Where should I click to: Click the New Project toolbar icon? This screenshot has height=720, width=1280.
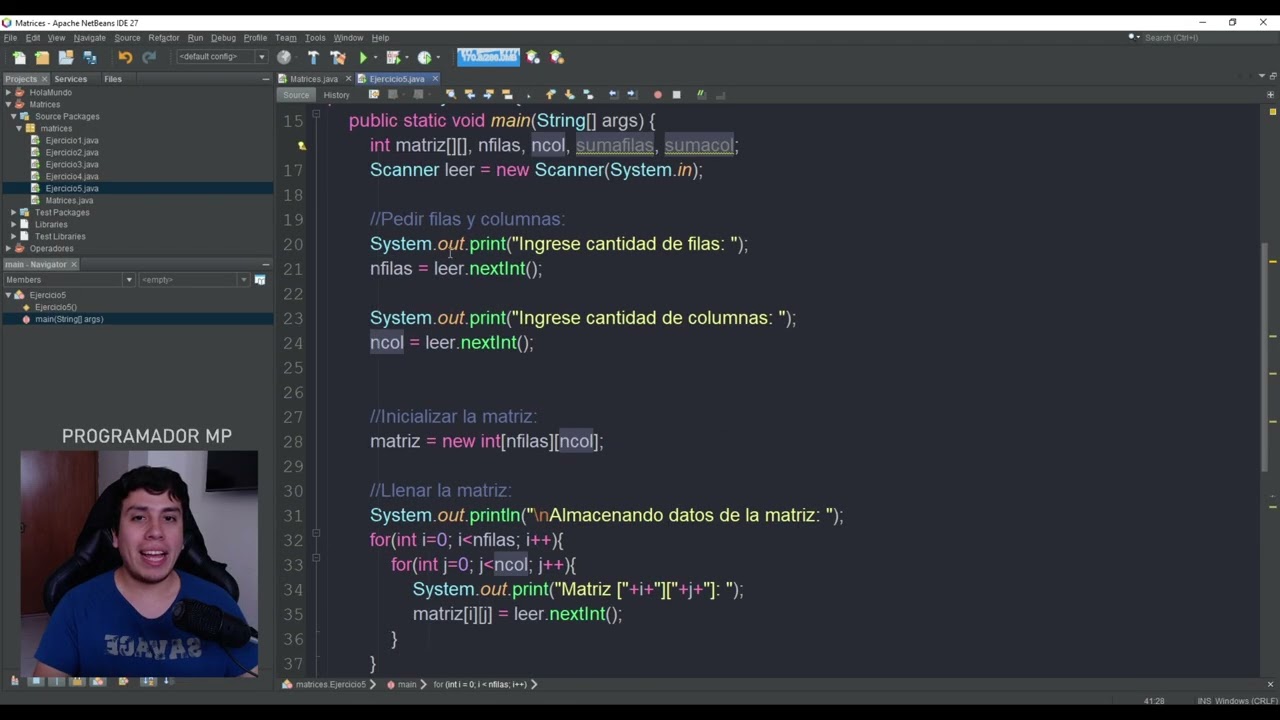pyautogui.click(x=42, y=57)
